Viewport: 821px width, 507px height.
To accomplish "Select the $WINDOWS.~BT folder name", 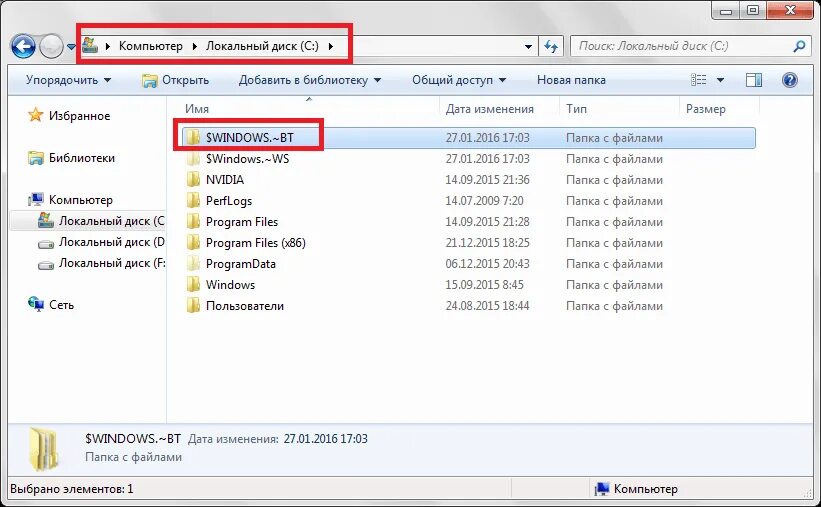I will point(250,138).
